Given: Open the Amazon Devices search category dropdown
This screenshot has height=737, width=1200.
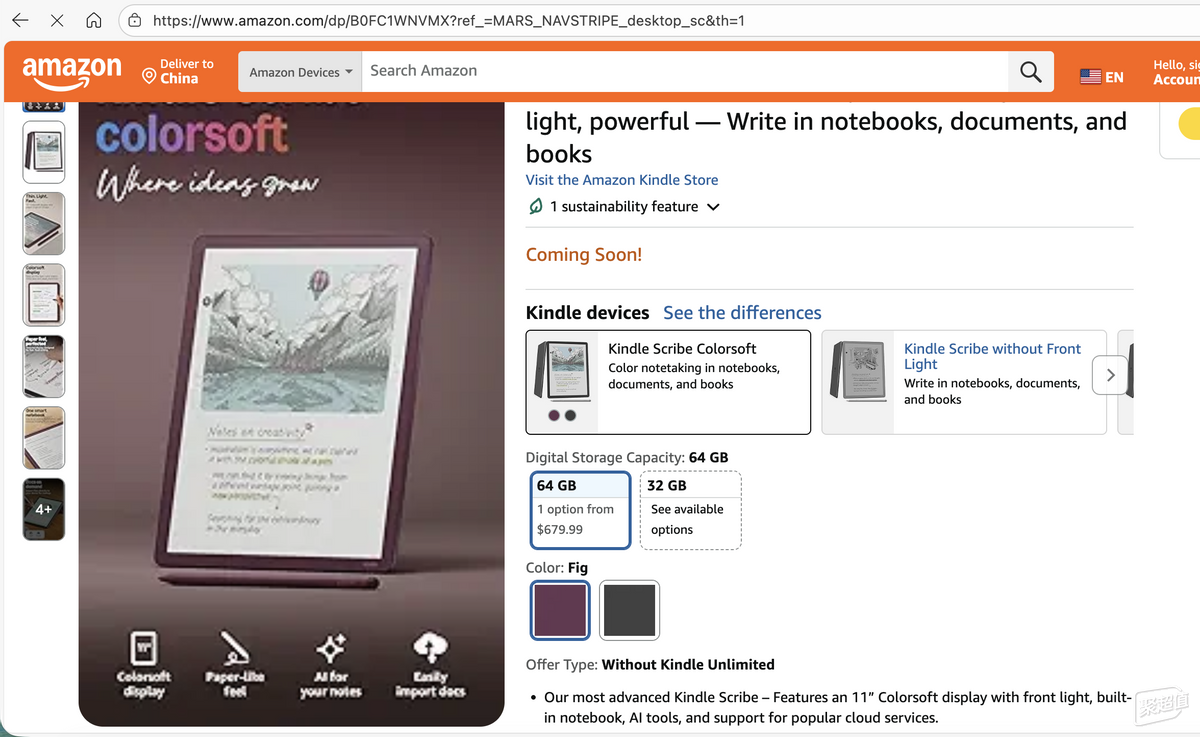Looking at the screenshot, I should (301, 72).
